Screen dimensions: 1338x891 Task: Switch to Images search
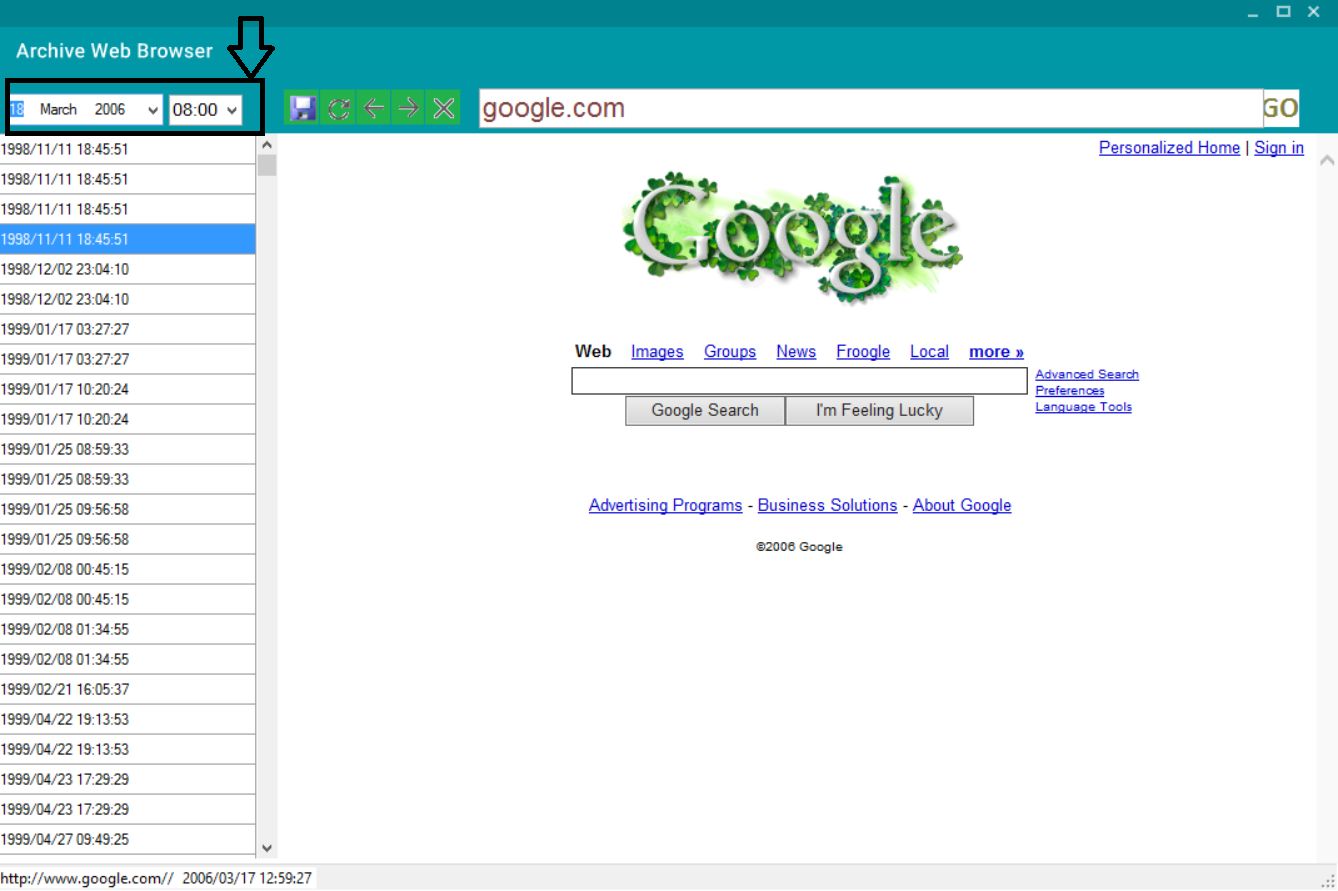click(657, 352)
